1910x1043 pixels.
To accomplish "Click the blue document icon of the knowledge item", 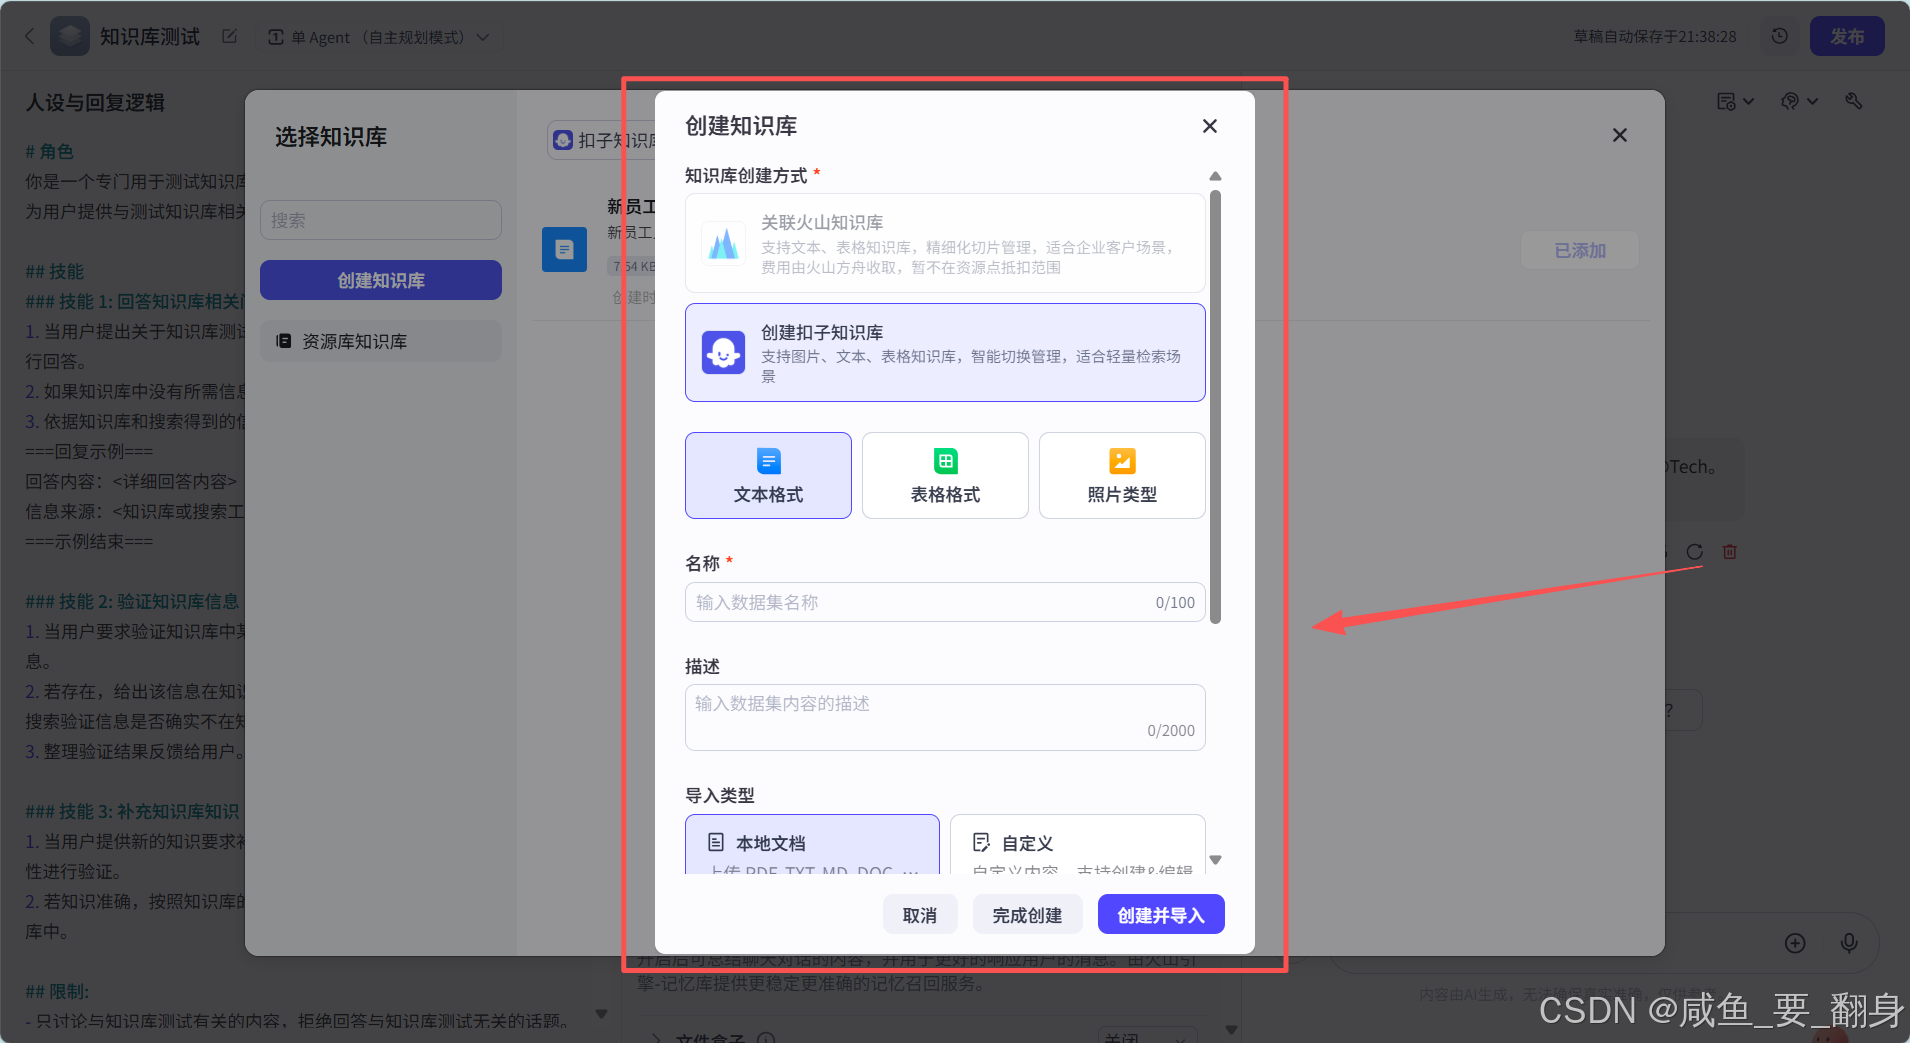I will 564,249.
